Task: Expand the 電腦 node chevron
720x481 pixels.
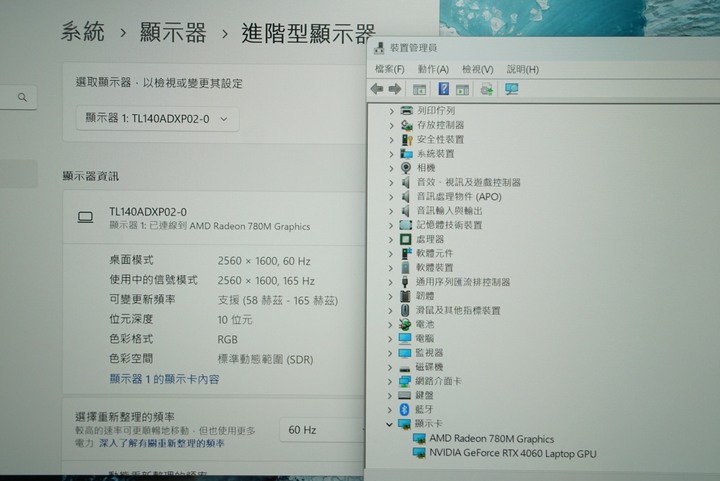Action: coord(390,339)
